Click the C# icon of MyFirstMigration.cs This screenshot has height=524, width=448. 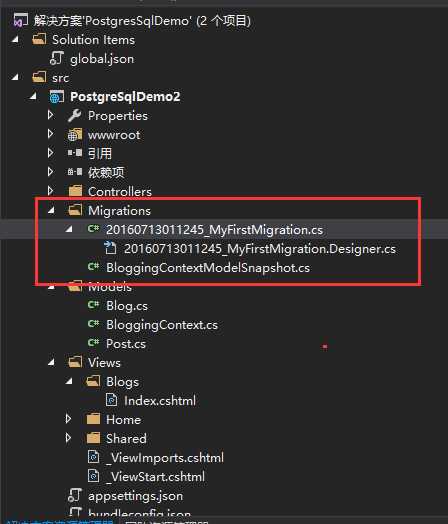pyautogui.click(x=93, y=229)
